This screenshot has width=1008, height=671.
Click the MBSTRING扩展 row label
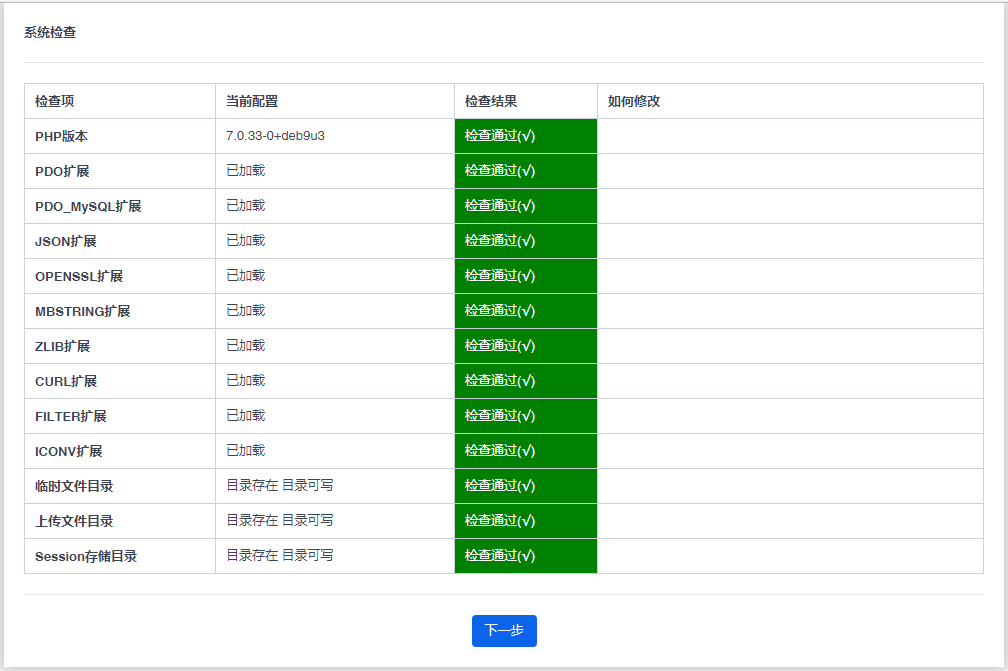pos(82,311)
